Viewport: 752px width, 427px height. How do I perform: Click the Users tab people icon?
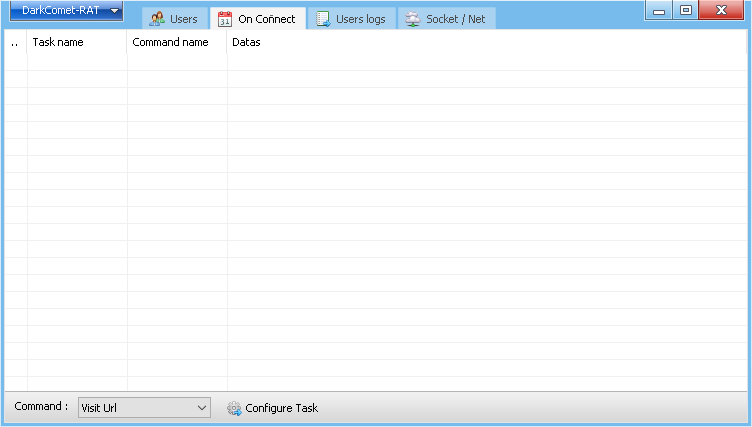[157, 19]
